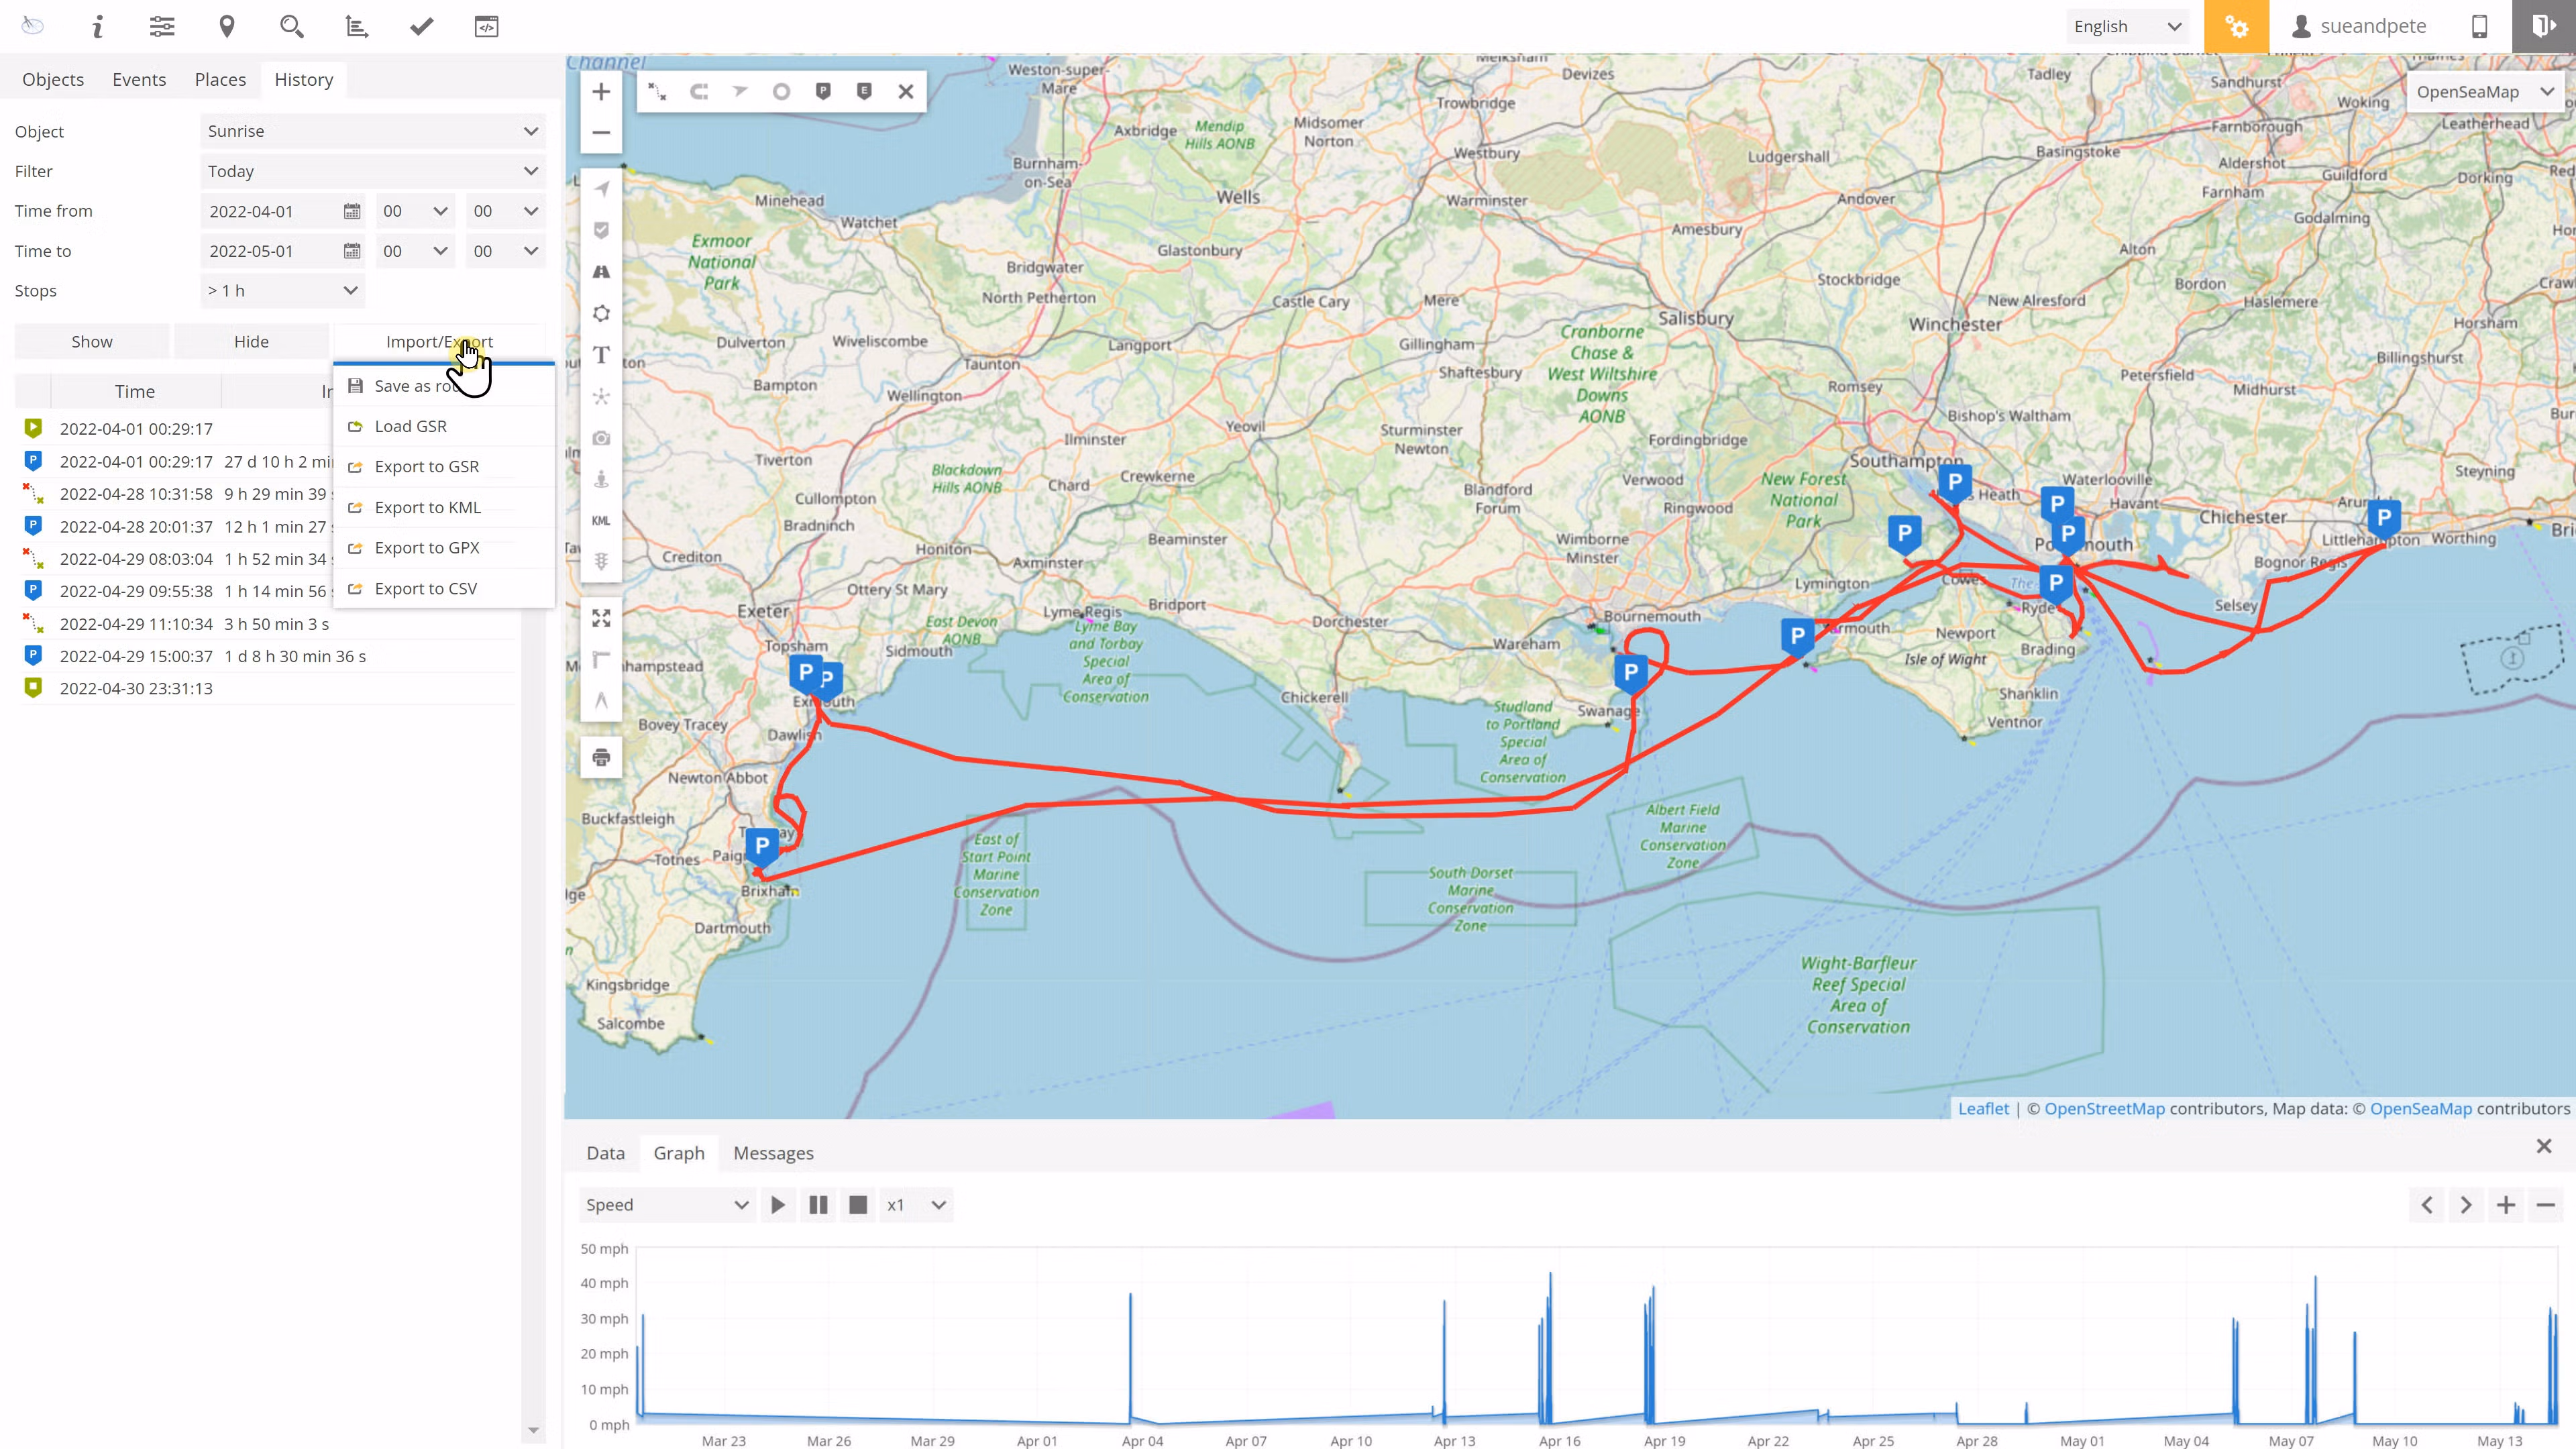Open the sueandpete user account link
Image resolution: width=2576 pixels, height=1449 pixels.
[x=2358, y=26]
